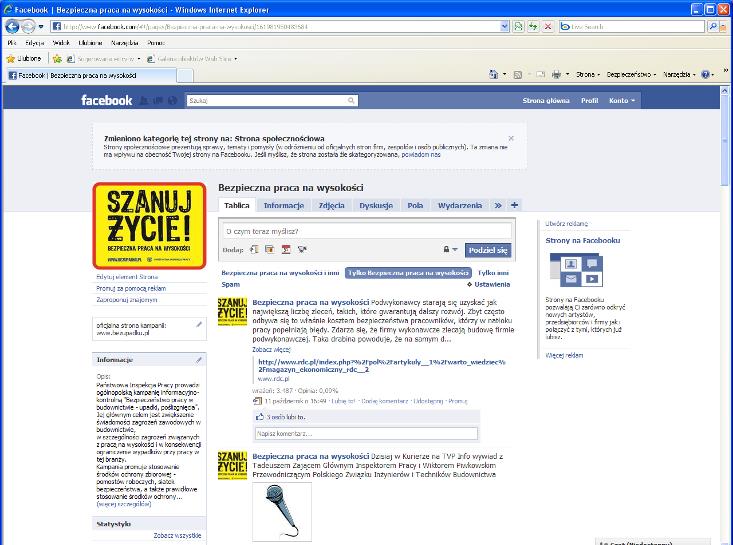Viewport: 733px width, 545px height.
Task: Click the printer icon
Action: 556,74
